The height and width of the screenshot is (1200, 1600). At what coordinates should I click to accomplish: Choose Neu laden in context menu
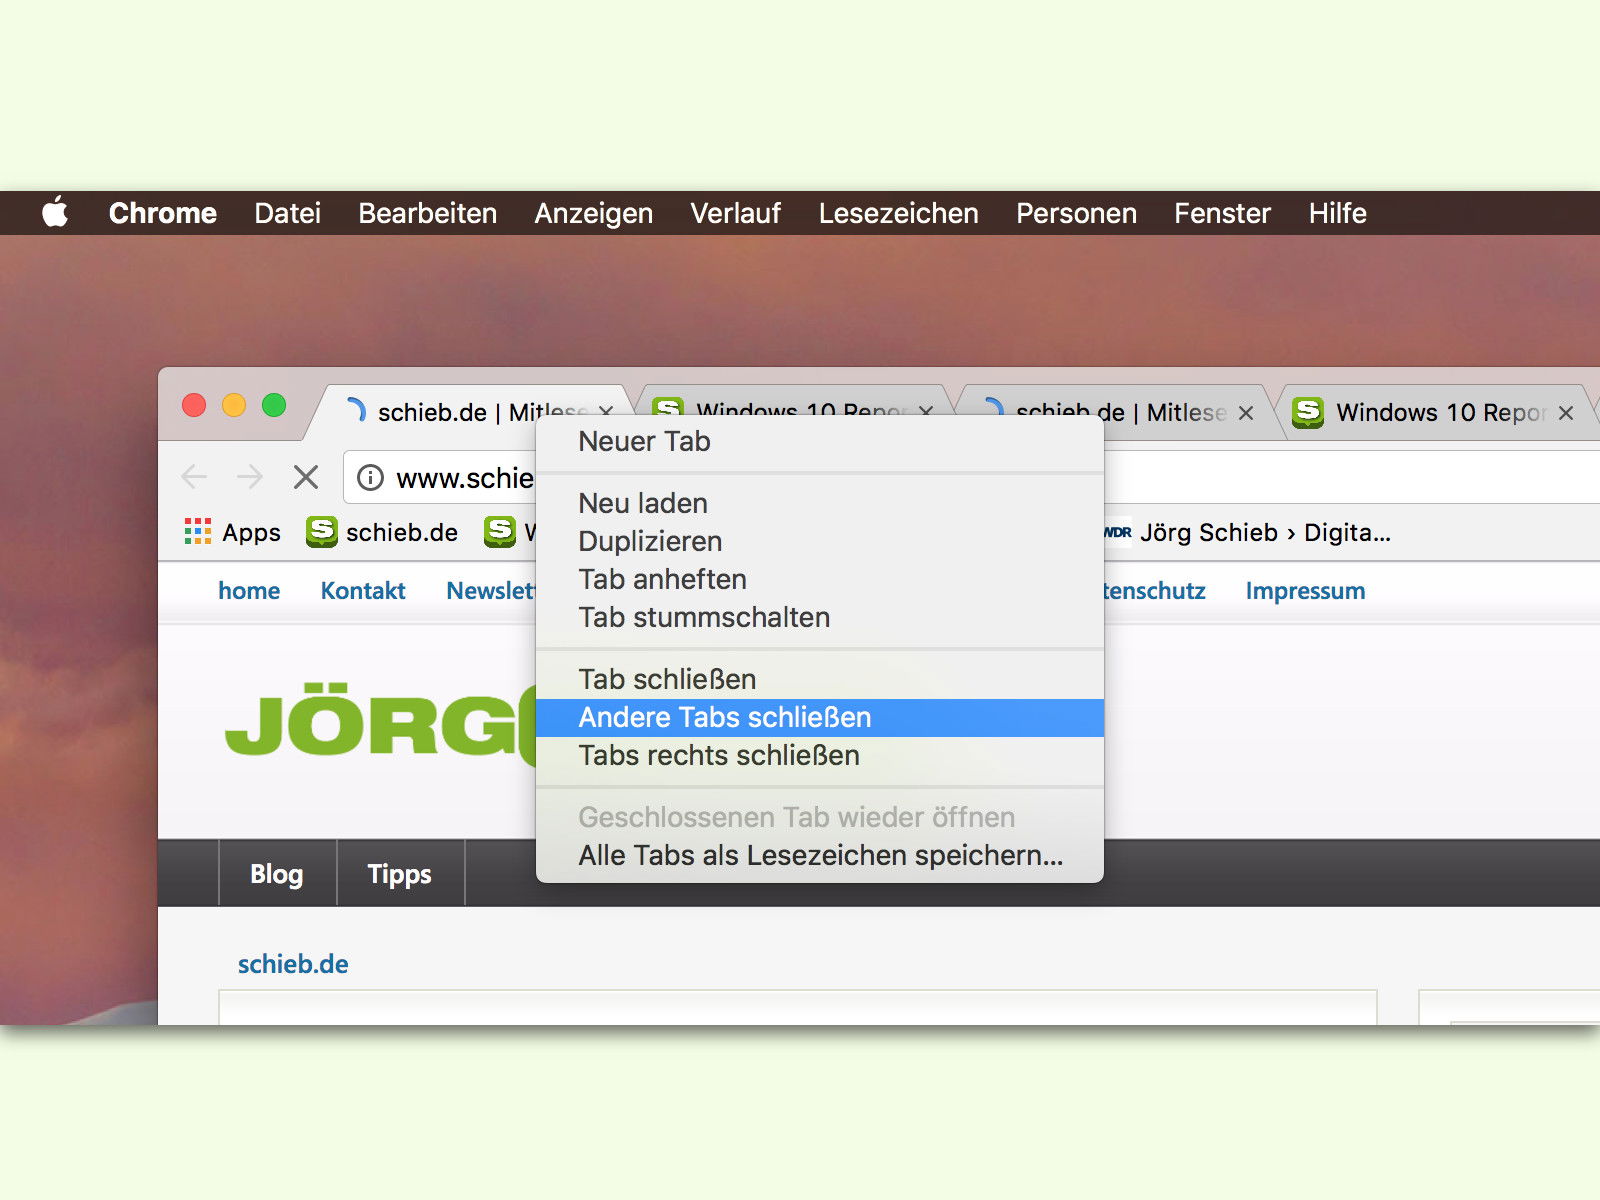click(x=820, y=503)
